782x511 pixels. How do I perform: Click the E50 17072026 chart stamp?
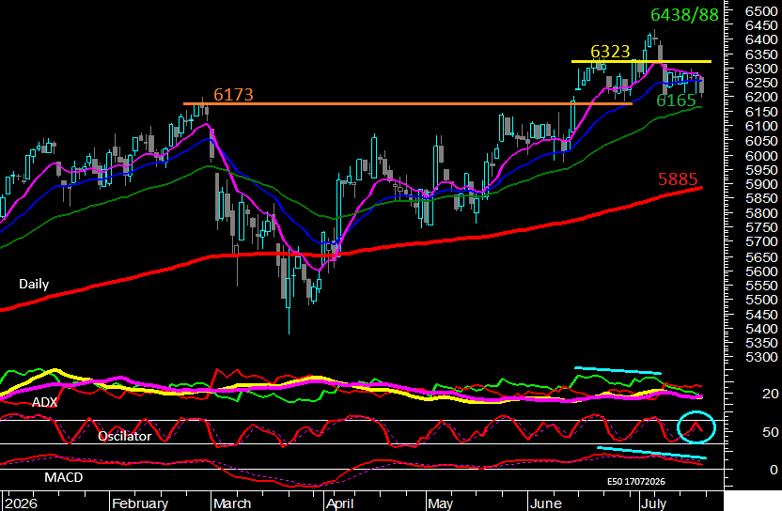click(636, 482)
